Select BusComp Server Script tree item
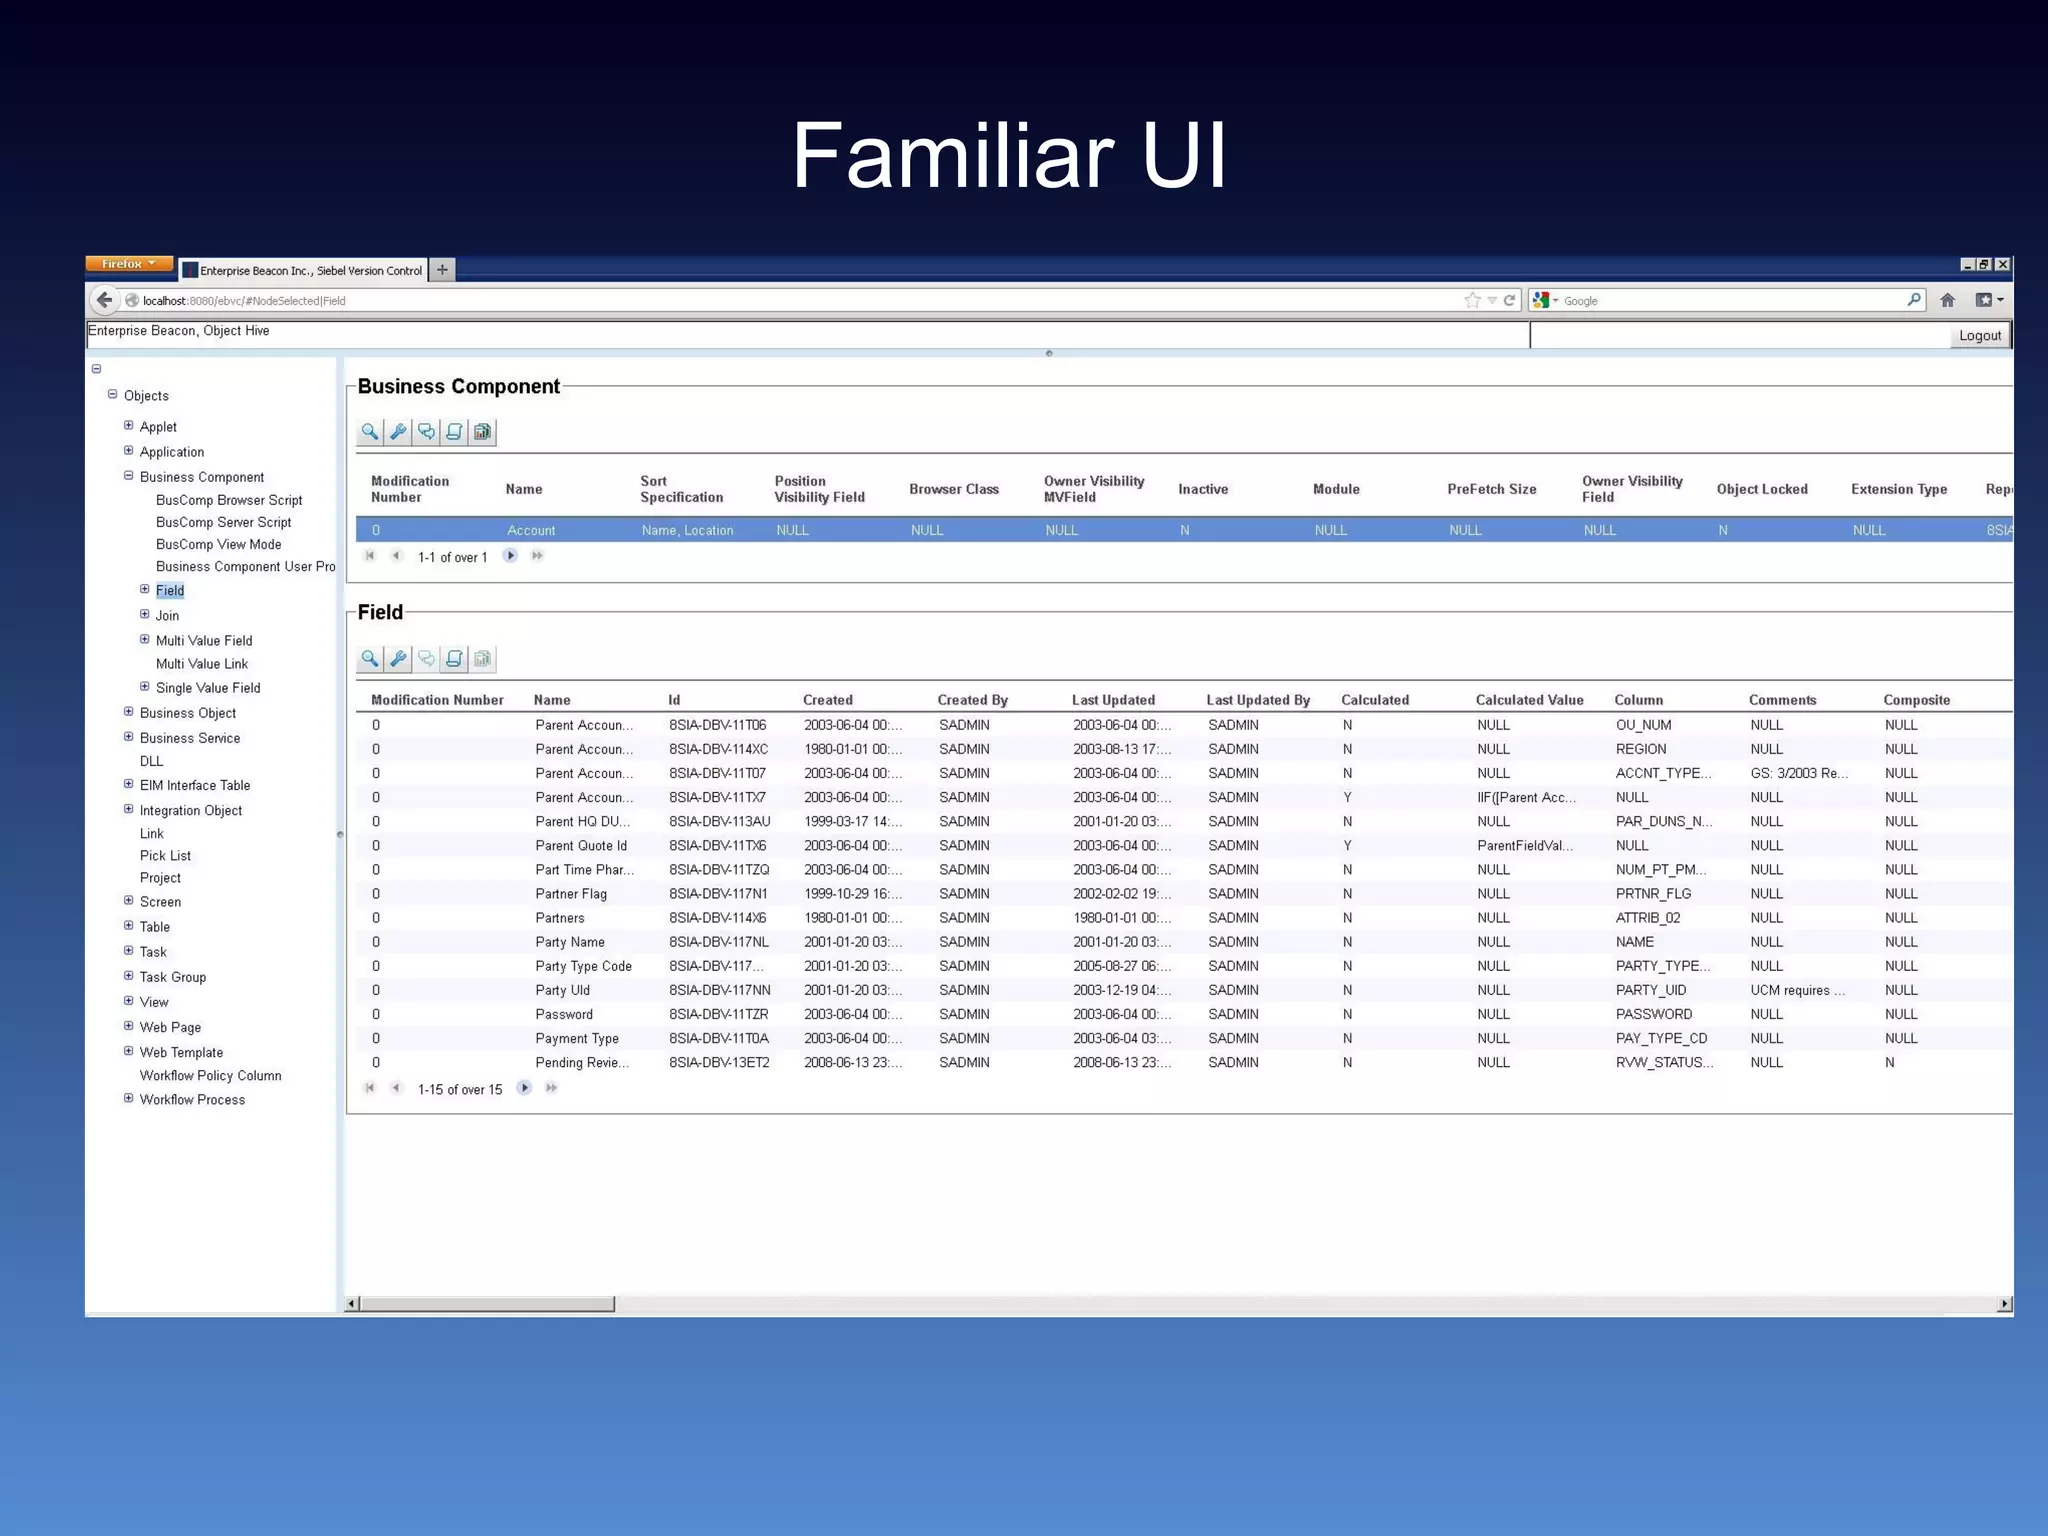Viewport: 2048px width, 1536px height. tap(223, 522)
